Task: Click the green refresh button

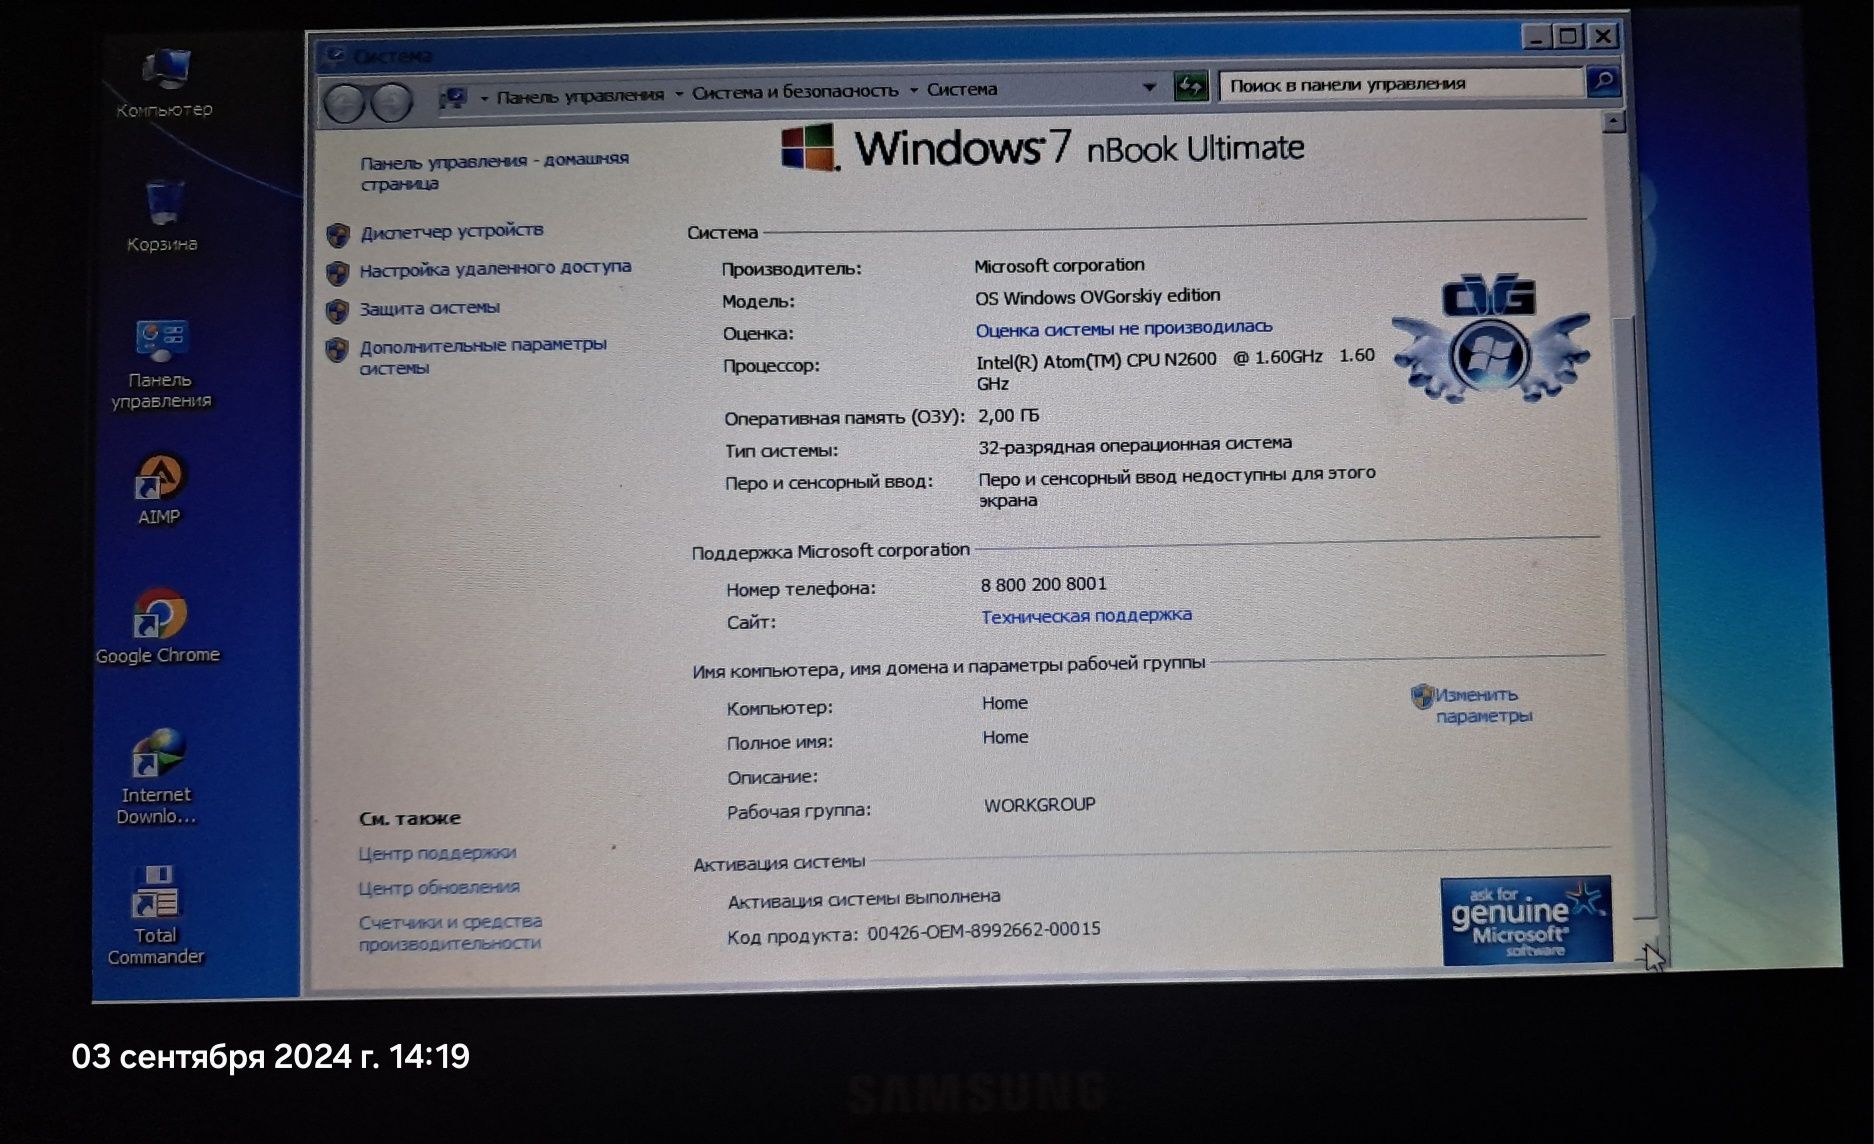Action: 1190,86
